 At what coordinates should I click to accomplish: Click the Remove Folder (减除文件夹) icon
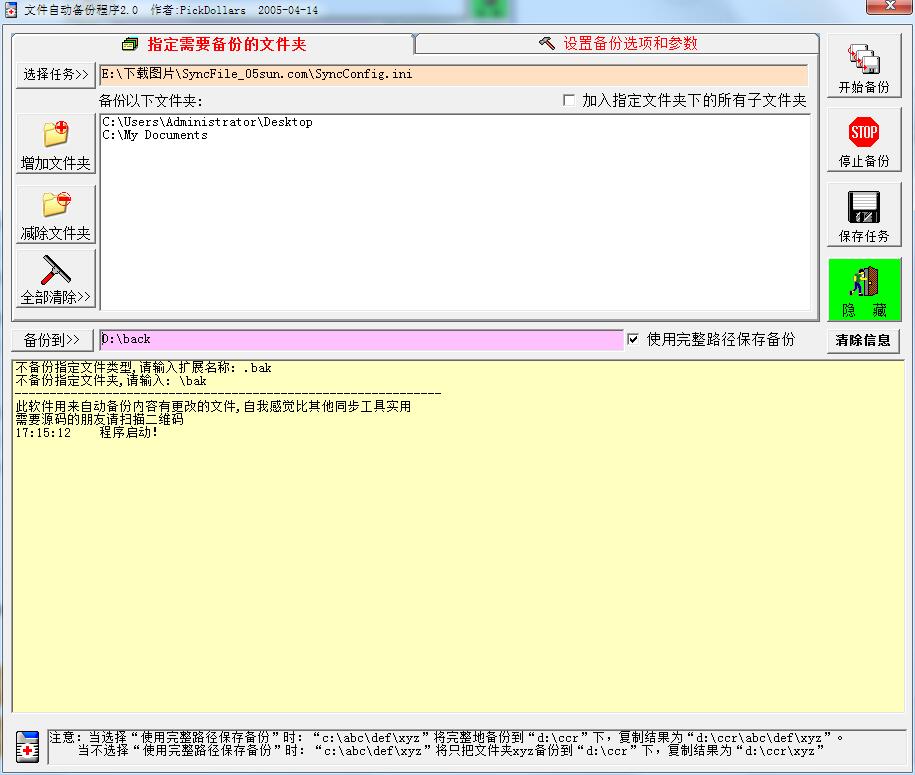point(56,205)
